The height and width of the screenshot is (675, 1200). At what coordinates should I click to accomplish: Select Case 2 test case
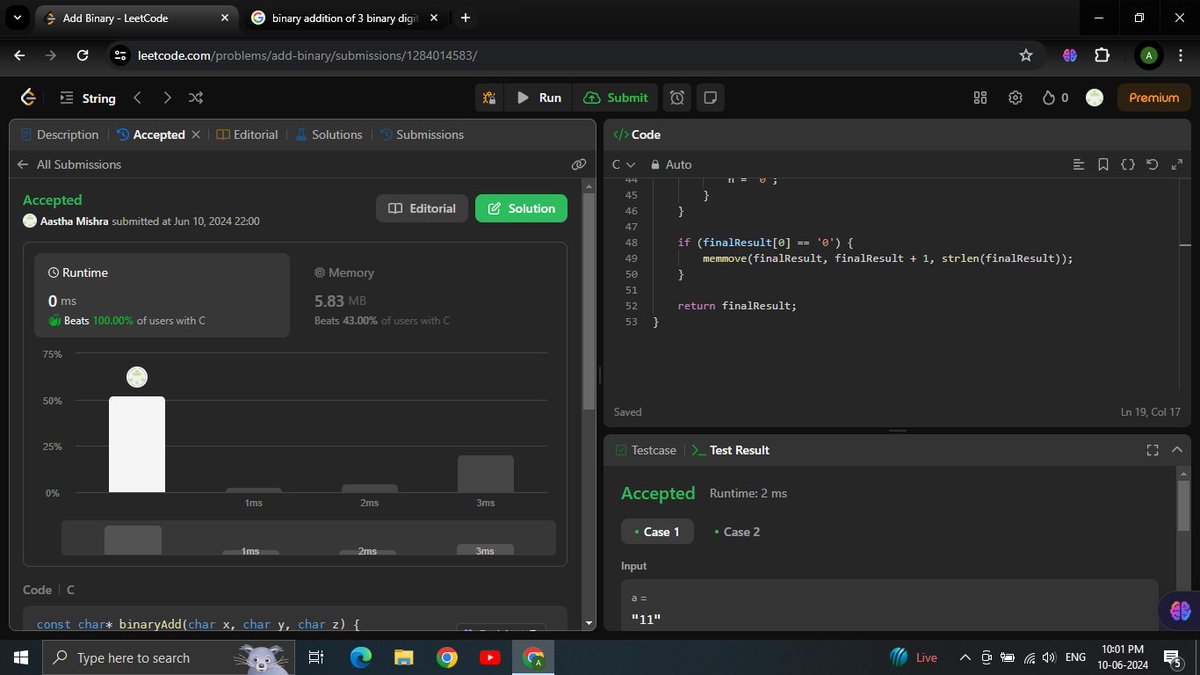(x=737, y=532)
